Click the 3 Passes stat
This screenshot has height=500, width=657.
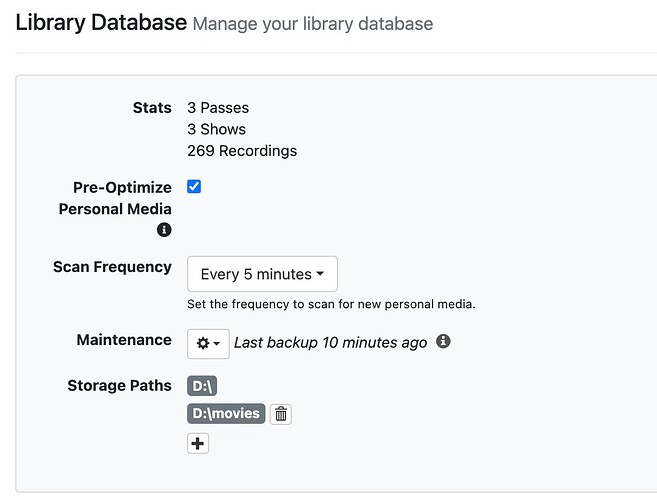point(218,107)
